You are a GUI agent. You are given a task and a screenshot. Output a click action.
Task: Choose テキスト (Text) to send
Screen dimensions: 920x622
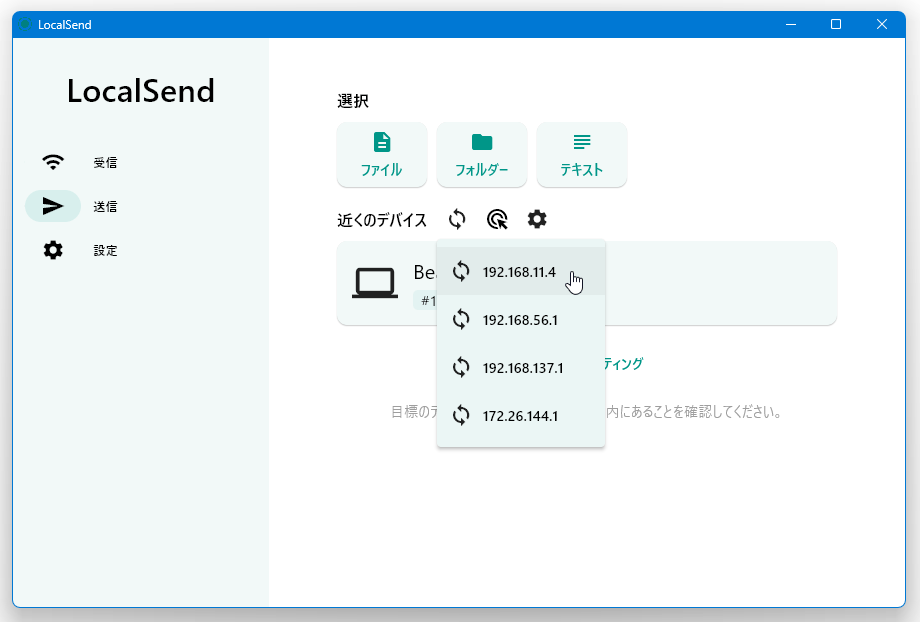point(581,155)
